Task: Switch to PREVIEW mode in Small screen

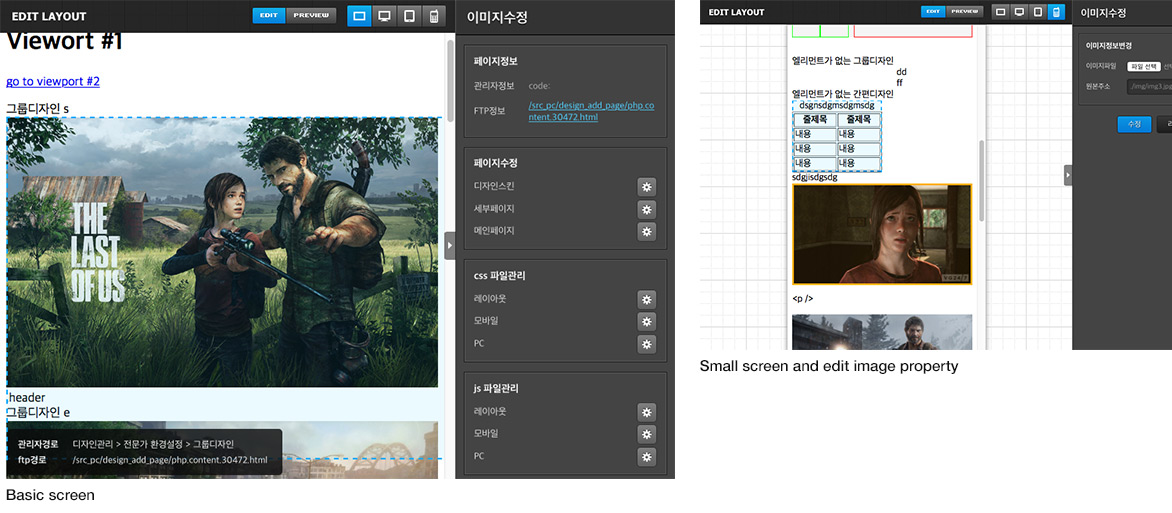Action: [x=964, y=11]
